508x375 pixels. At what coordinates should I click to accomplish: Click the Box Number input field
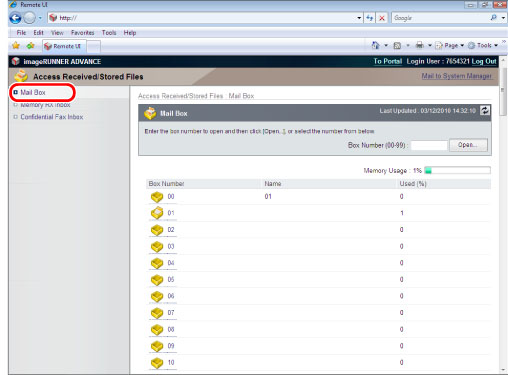coord(429,145)
